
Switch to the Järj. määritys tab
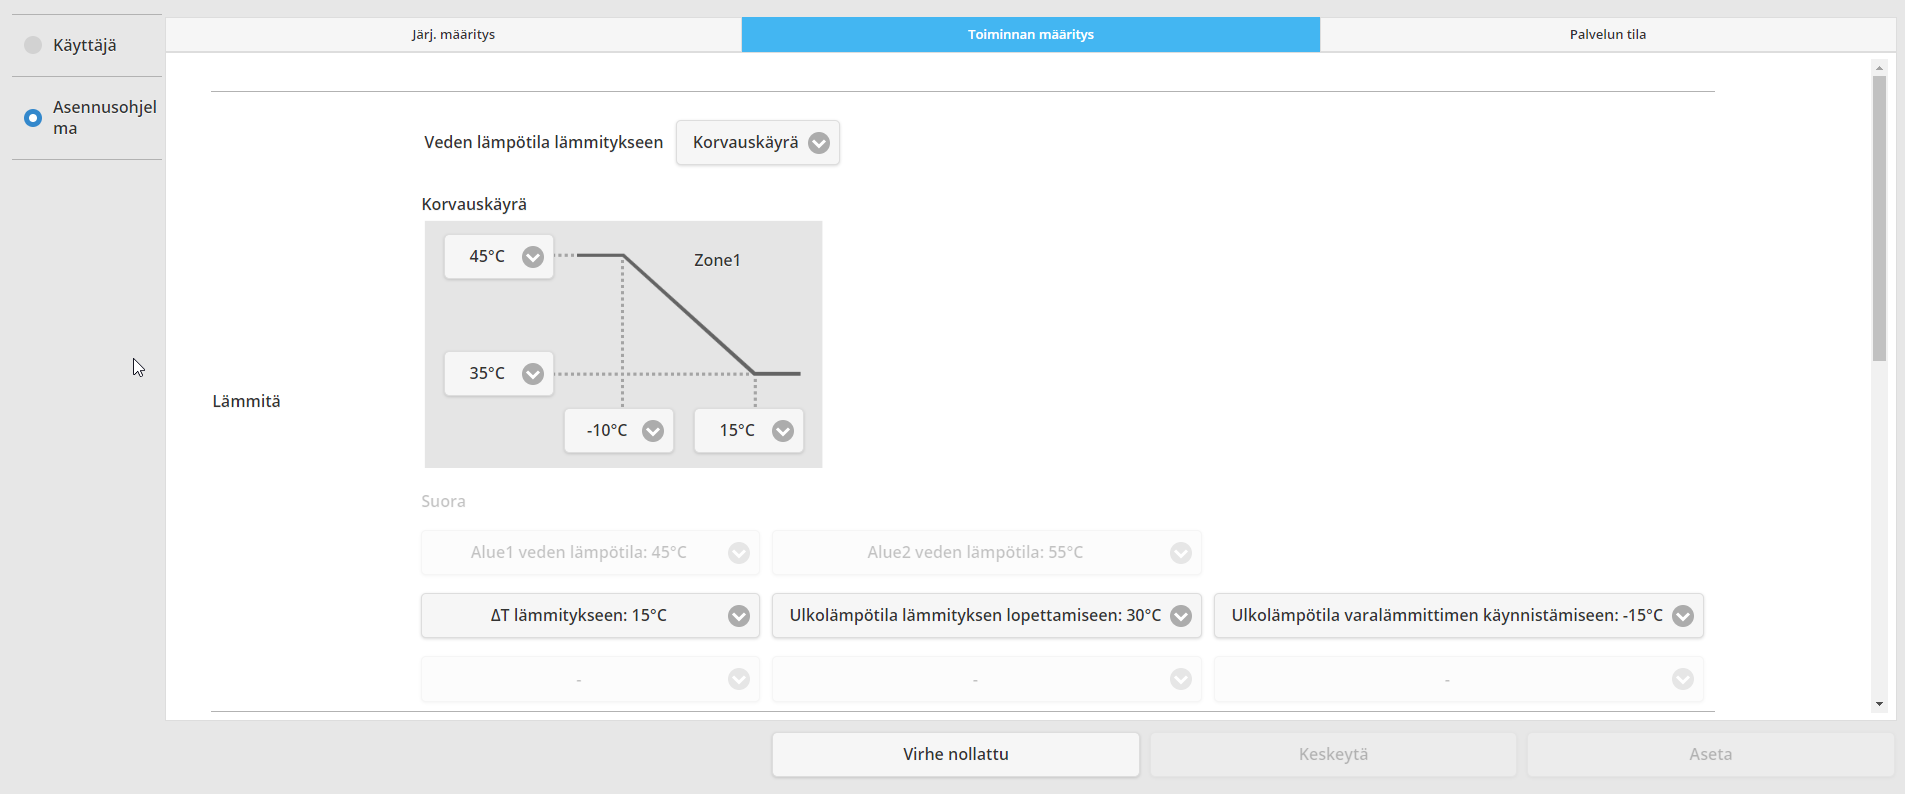453,34
